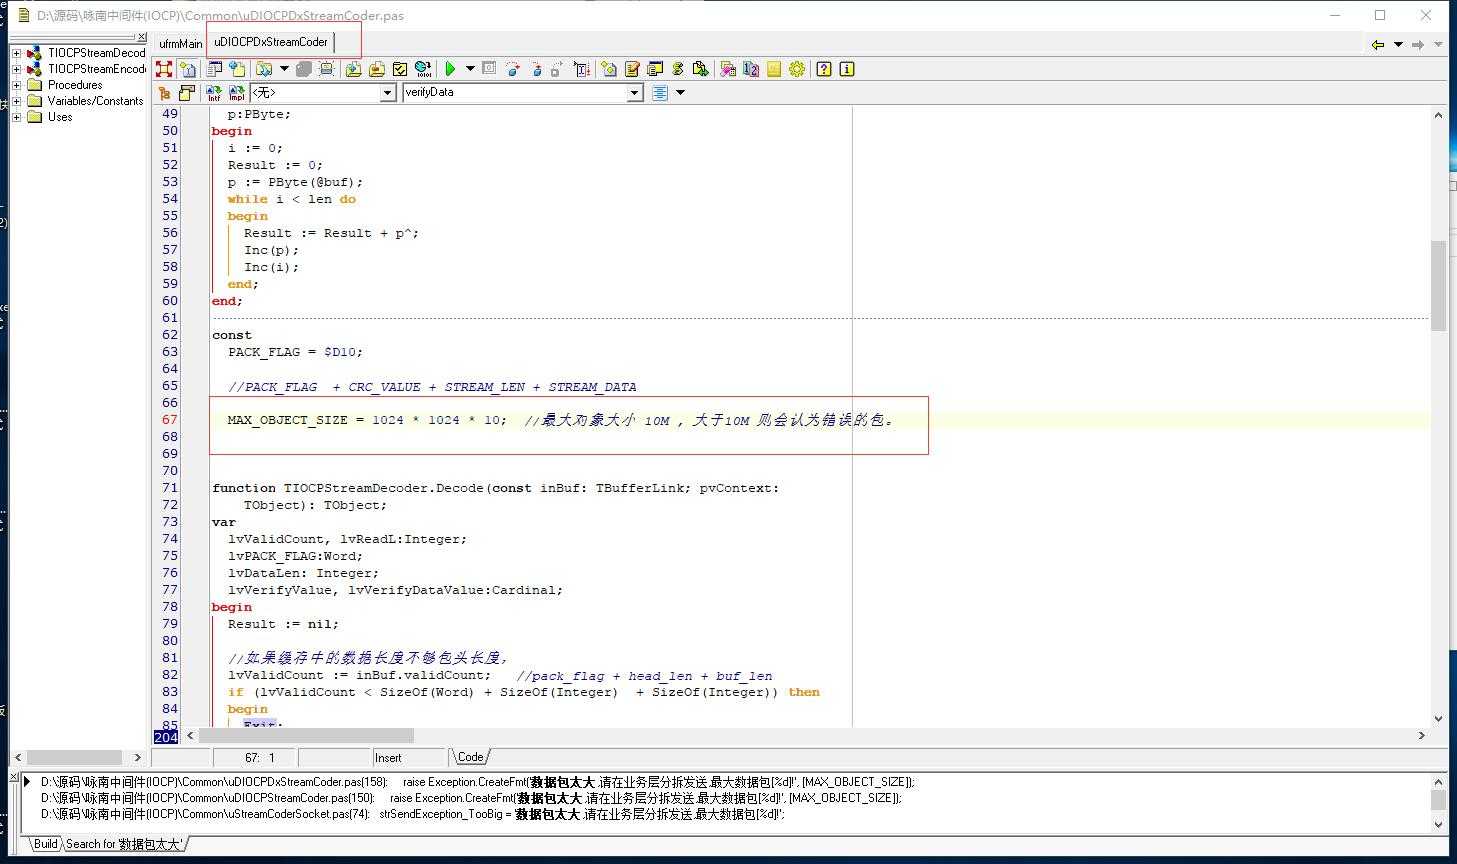Image resolution: width=1457 pixels, height=864 pixels.
Task: Switch to the Build tab in the bottom panel
Action: pos(46,844)
